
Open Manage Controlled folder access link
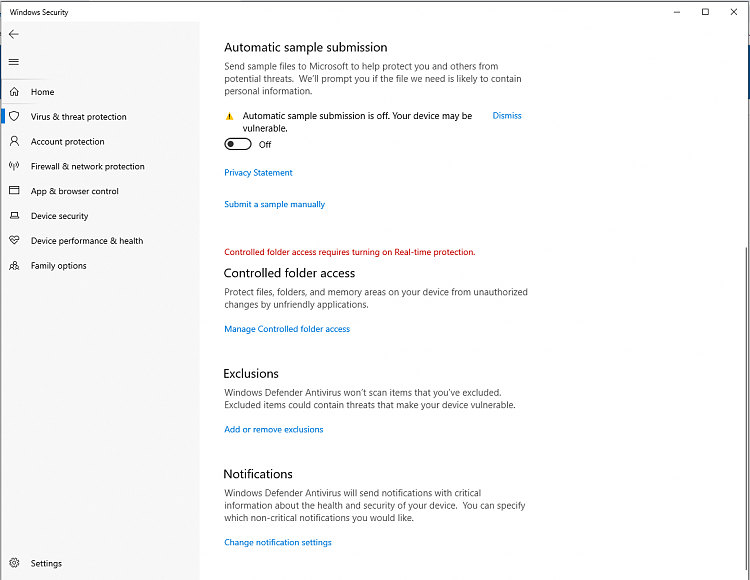[287, 329]
